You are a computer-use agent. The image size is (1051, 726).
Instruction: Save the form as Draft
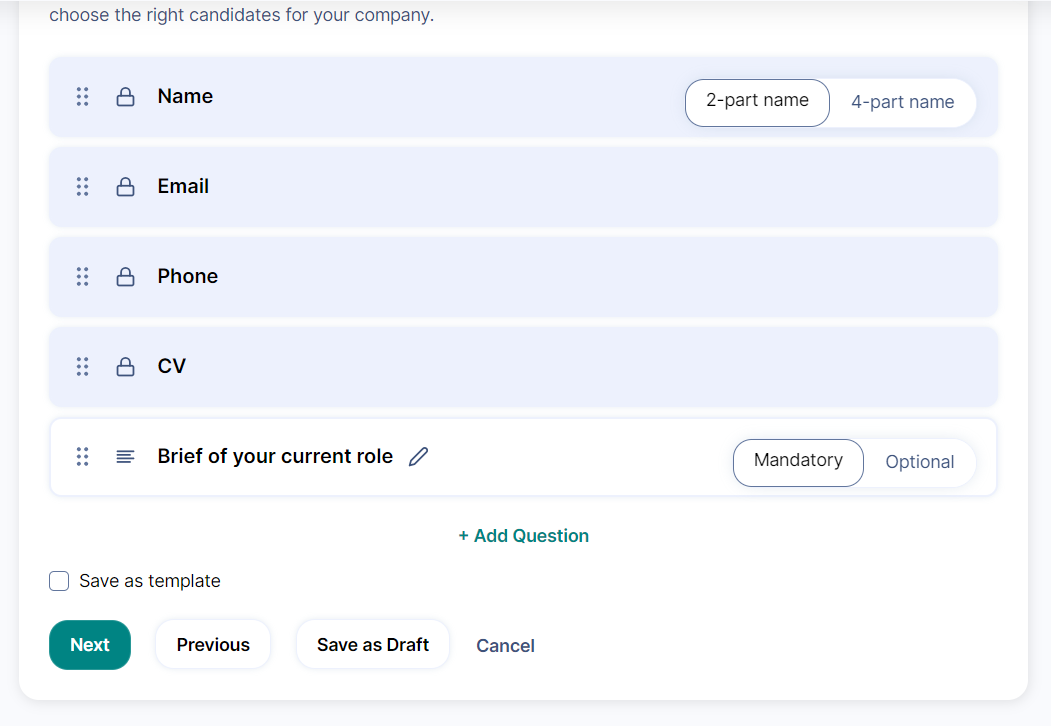(373, 645)
